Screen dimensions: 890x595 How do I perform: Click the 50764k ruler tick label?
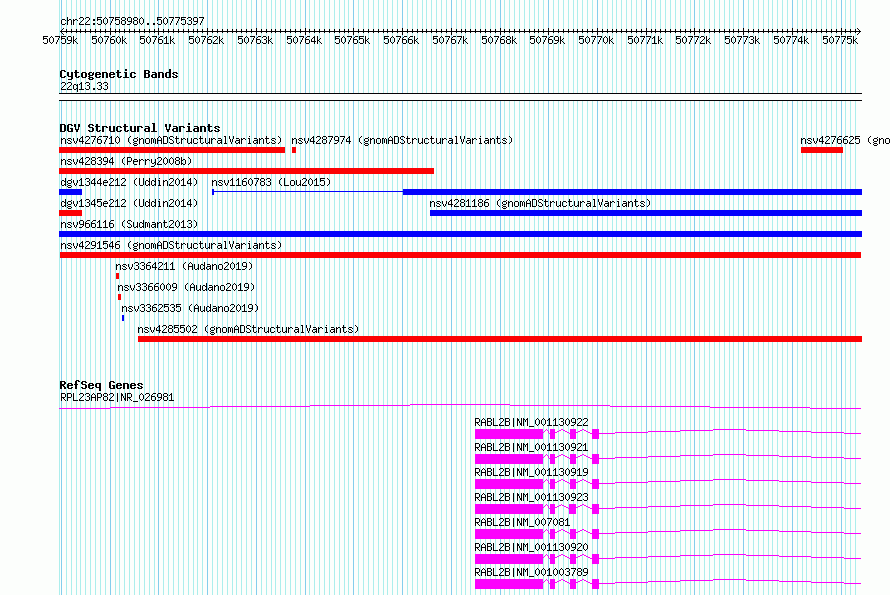point(304,40)
